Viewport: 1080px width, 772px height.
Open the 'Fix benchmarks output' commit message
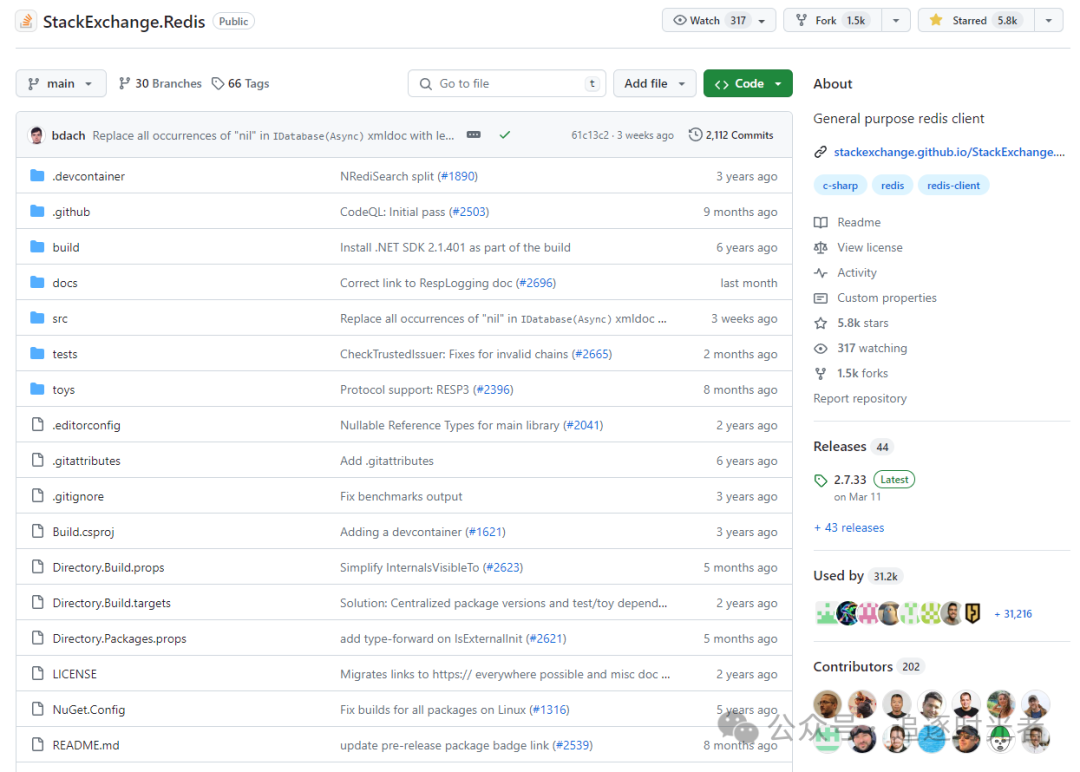pyautogui.click(x=401, y=496)
